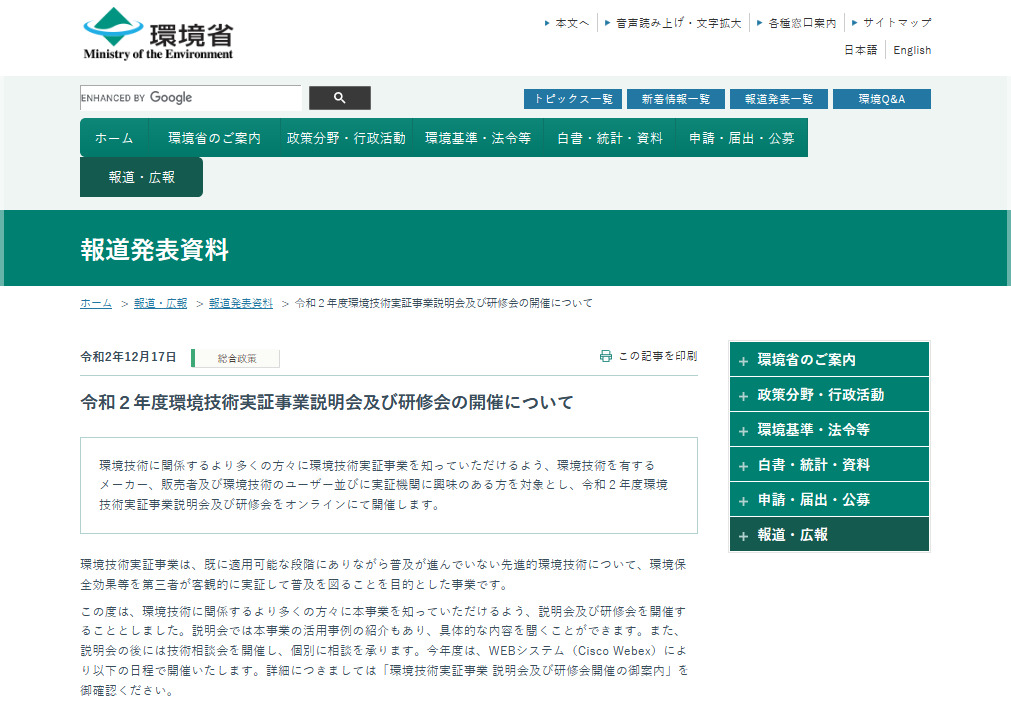The height and width of the screenshot is (704, 1011).
Task: Open the 環境Q&A button
Action: (881, 99)
